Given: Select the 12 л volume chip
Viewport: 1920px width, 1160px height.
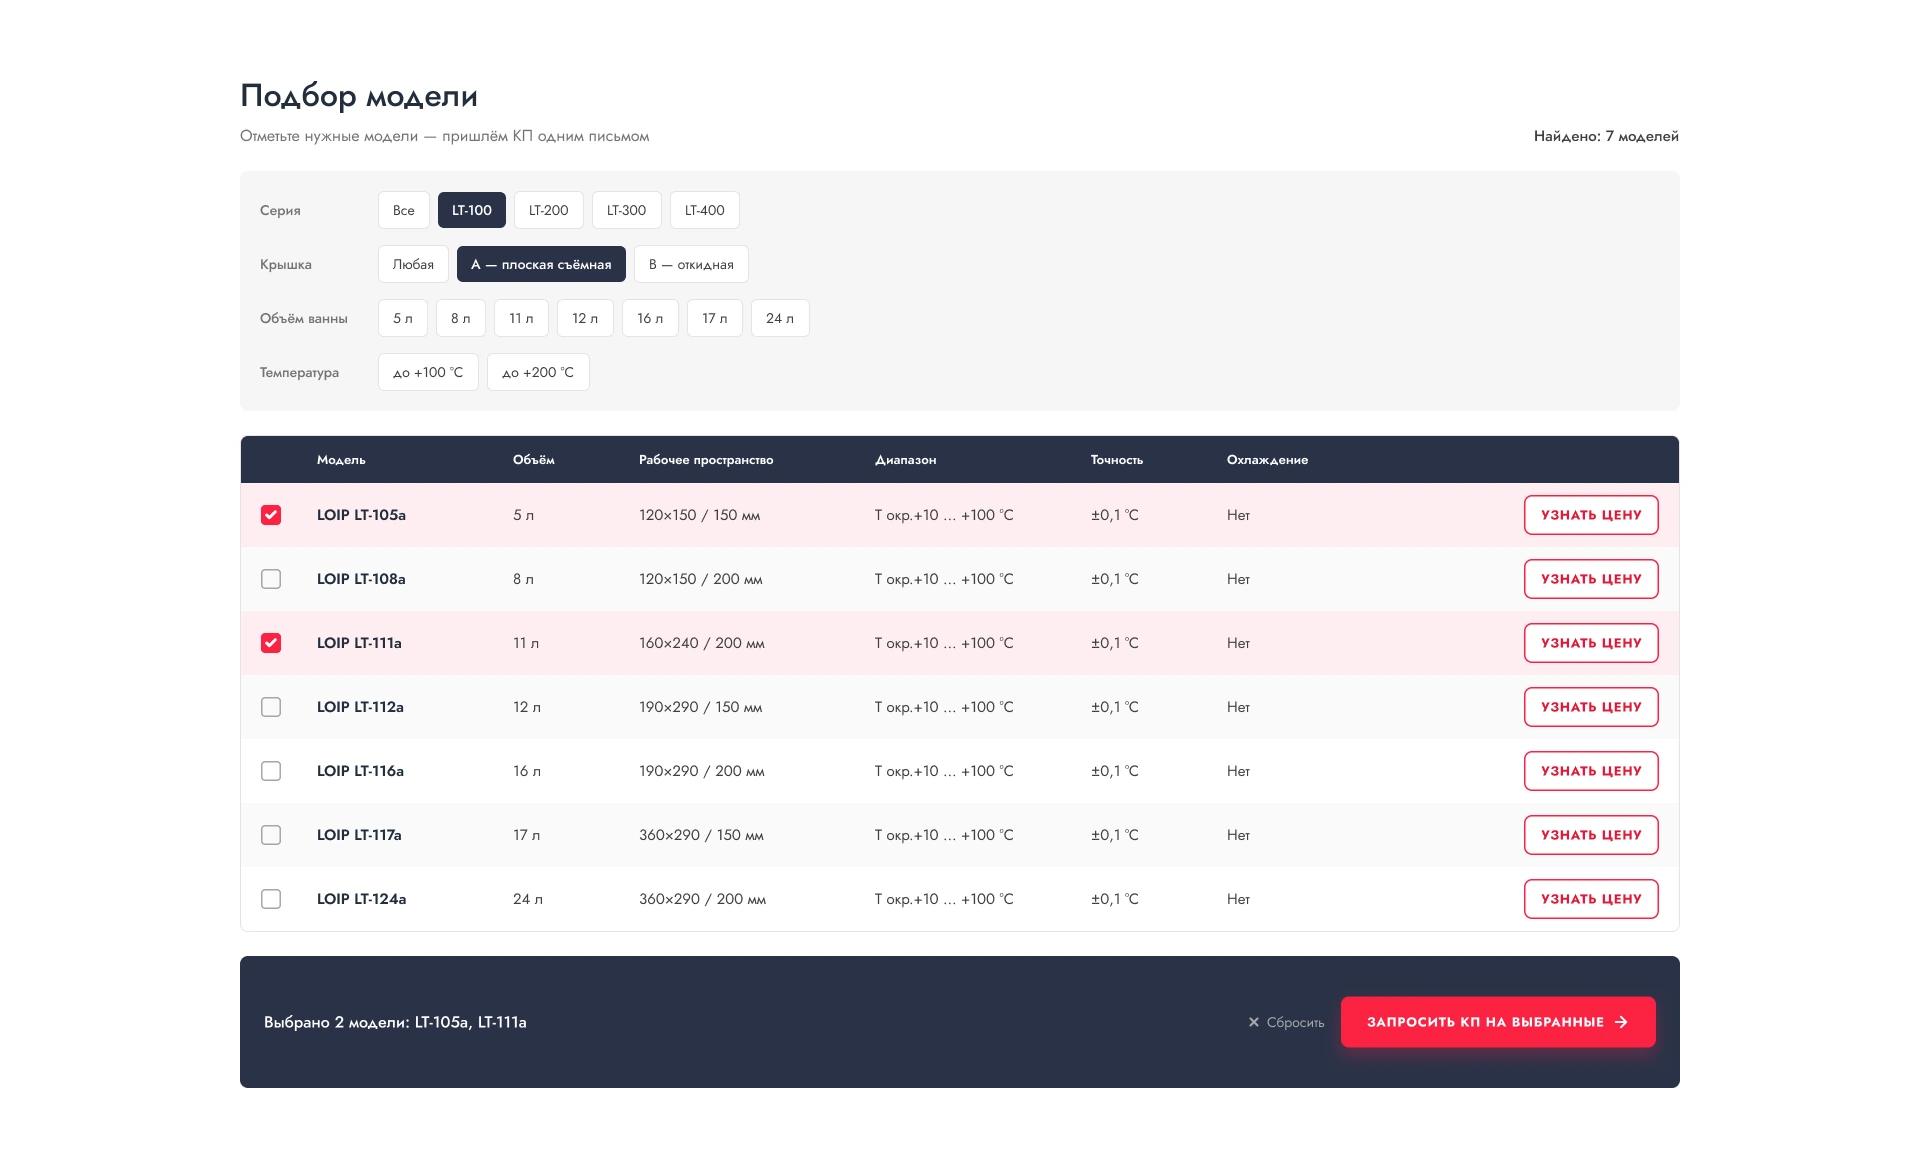Looking at the screenshot, I should 585,318.
